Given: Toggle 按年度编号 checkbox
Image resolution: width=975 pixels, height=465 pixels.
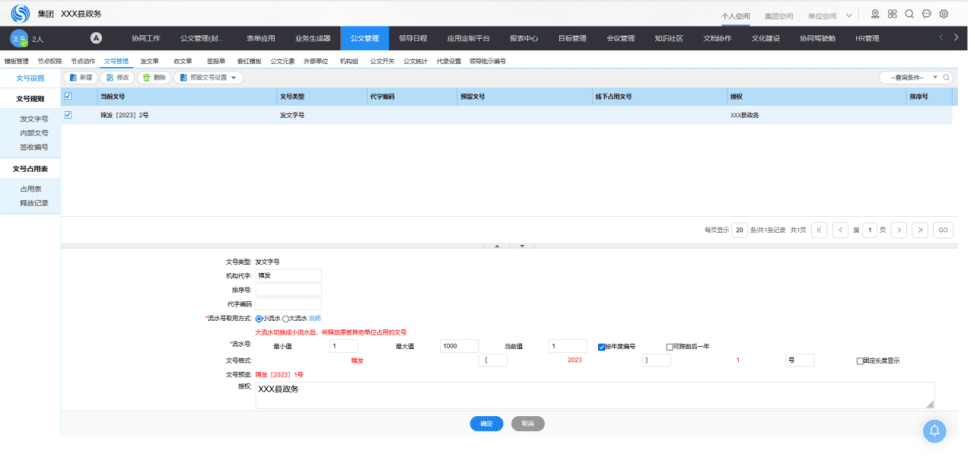Looking at the screenshot, I should pyautogui.click(x=601, y=347).
